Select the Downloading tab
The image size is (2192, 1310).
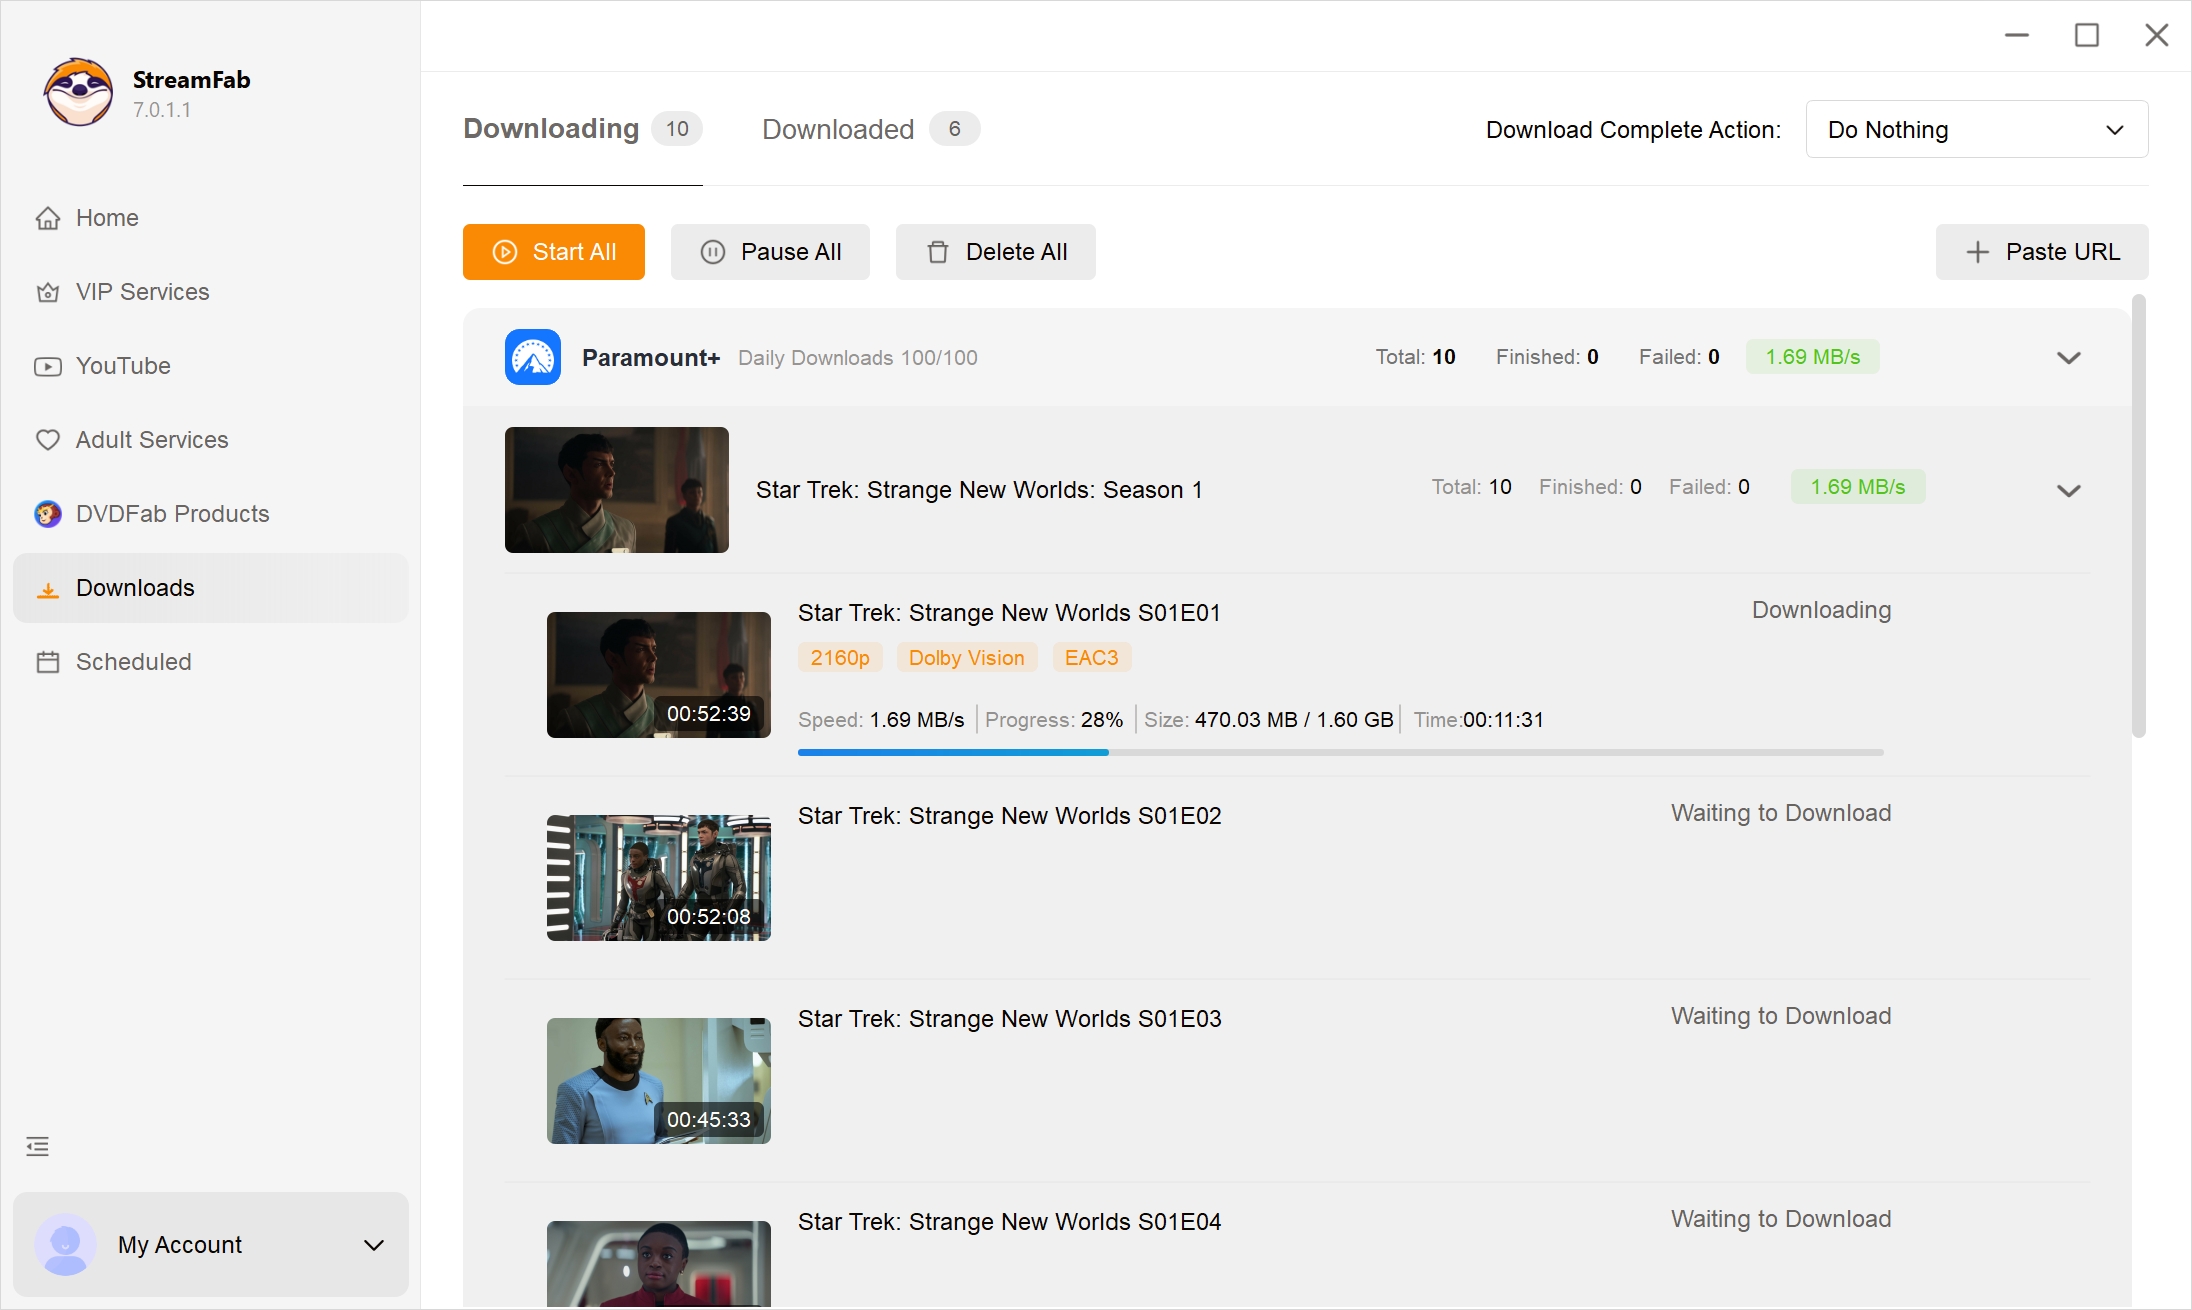pyautogui.click(x=551, y=129)
